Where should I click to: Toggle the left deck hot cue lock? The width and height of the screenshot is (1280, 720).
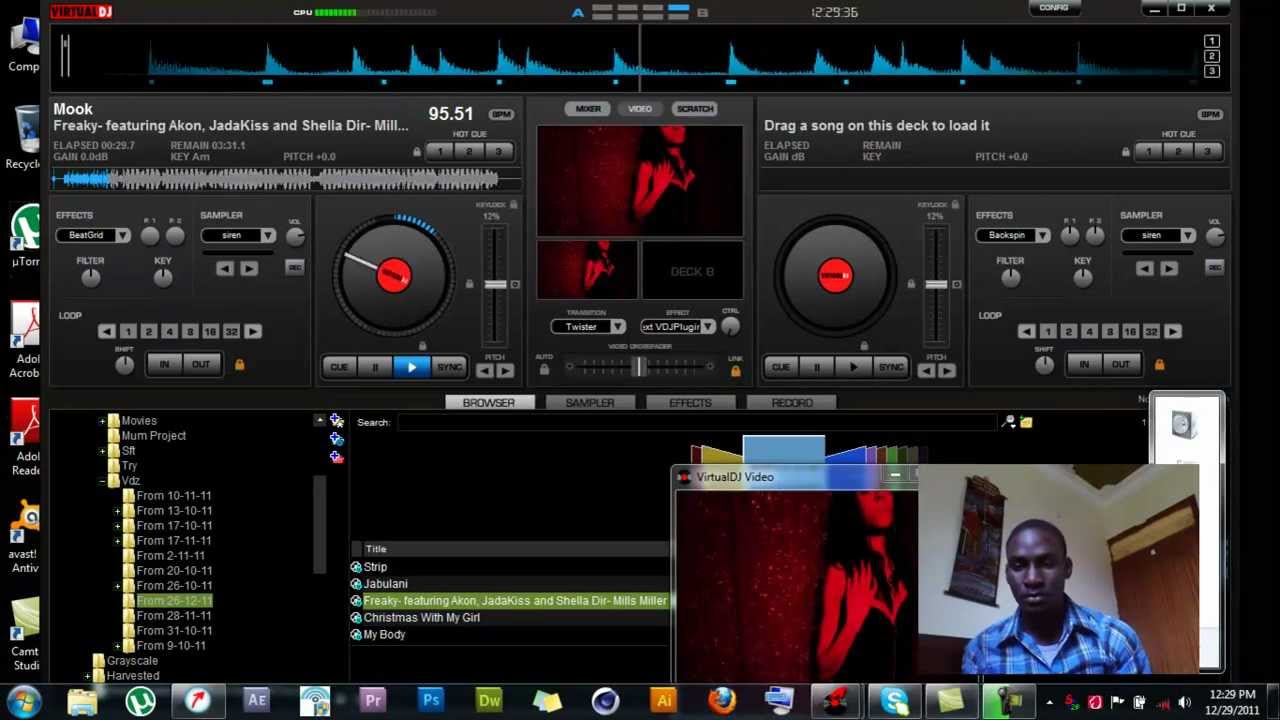point(417,152)
